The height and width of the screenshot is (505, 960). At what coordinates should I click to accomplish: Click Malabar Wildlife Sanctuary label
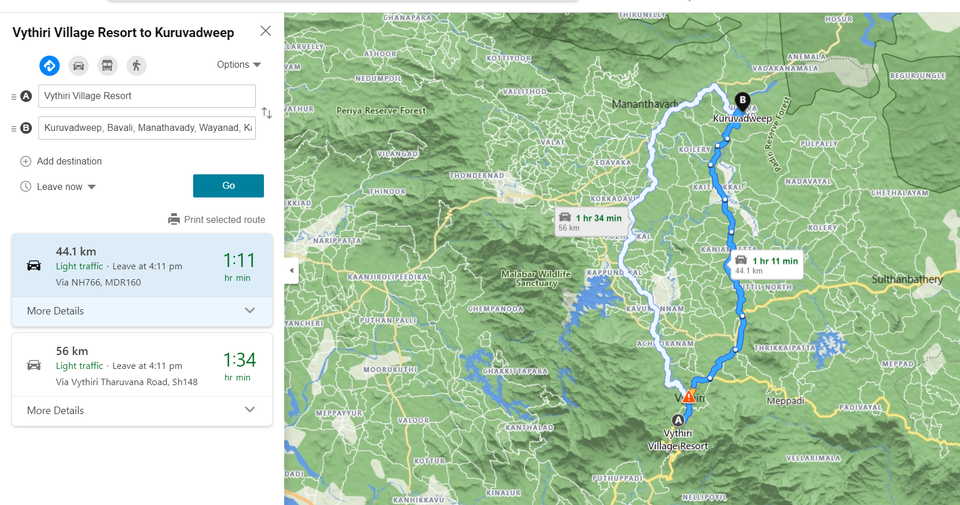pyautogui.click(x=536, y=279)
